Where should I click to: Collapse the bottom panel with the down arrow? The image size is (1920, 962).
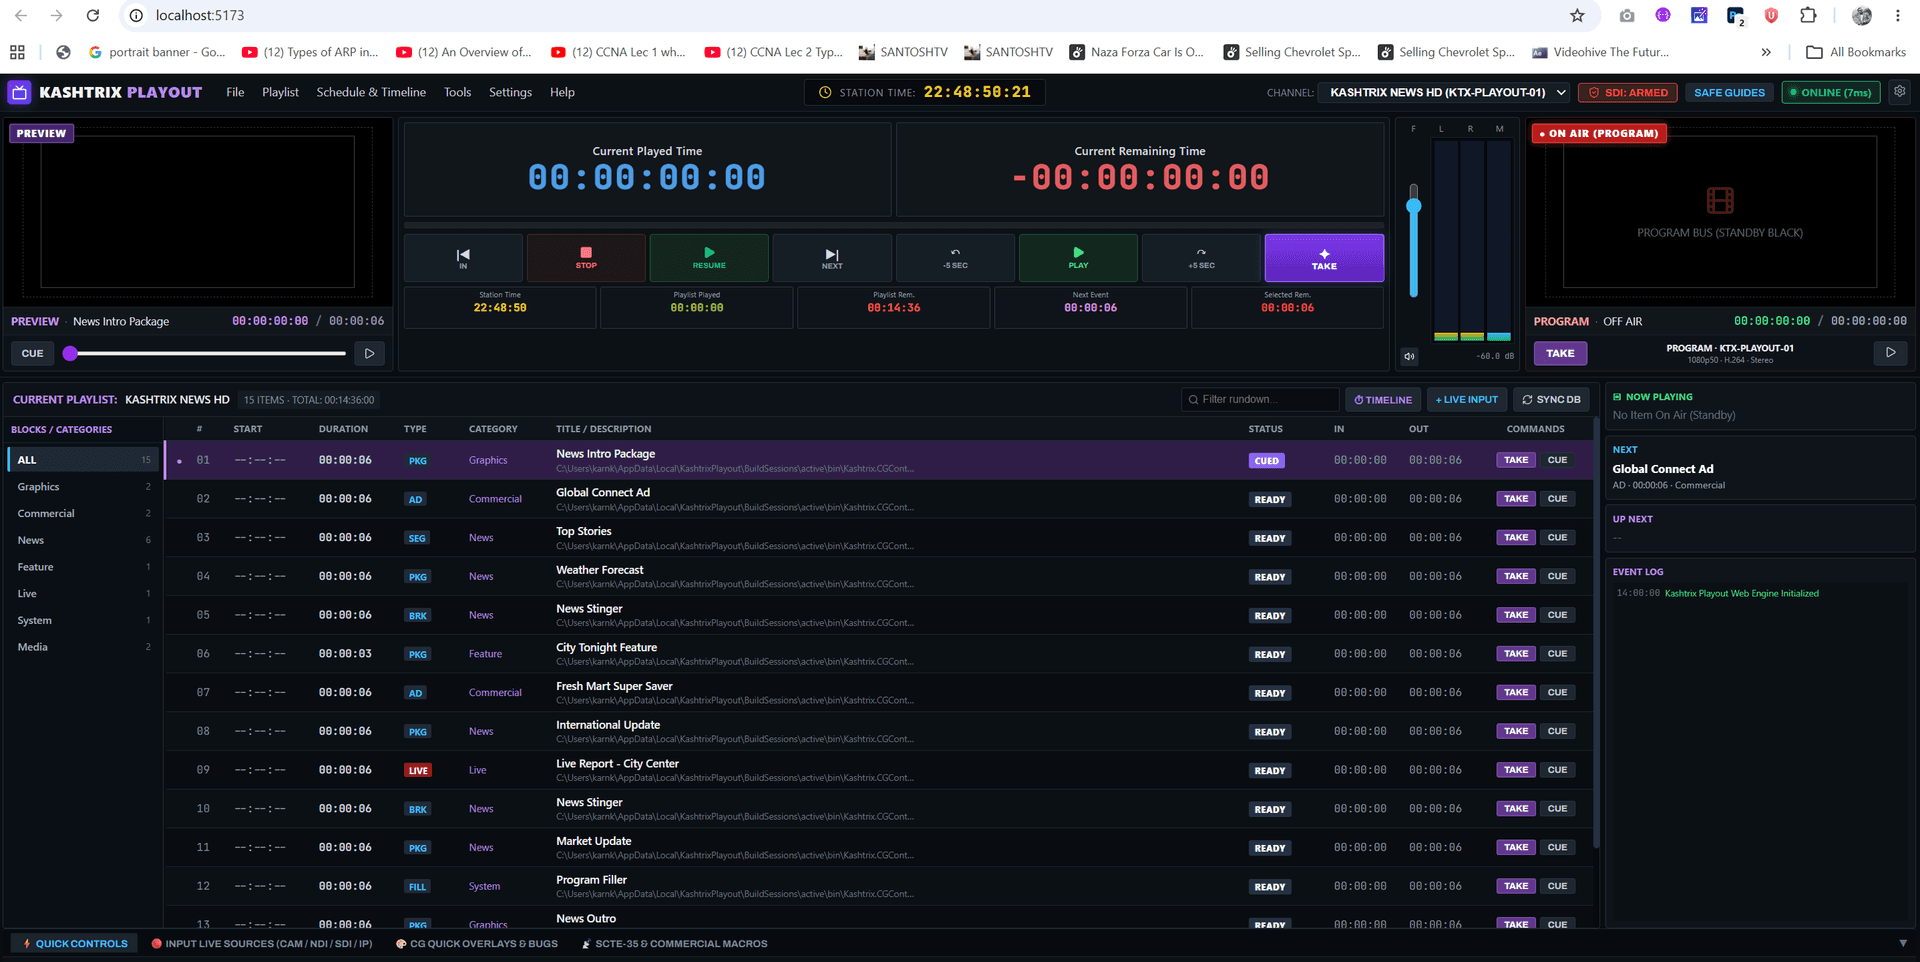(1903, 943)
